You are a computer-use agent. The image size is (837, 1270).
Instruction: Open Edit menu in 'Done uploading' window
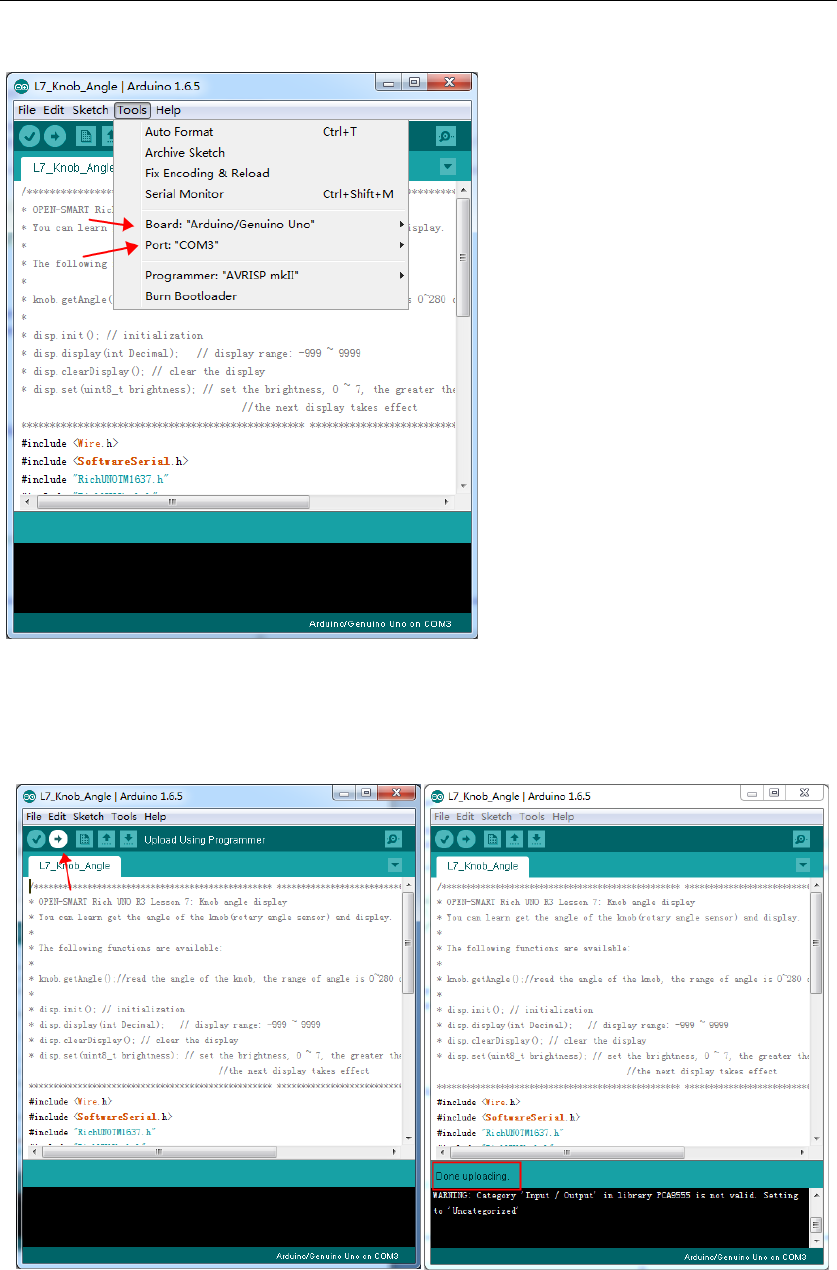[x=466, y=817]
